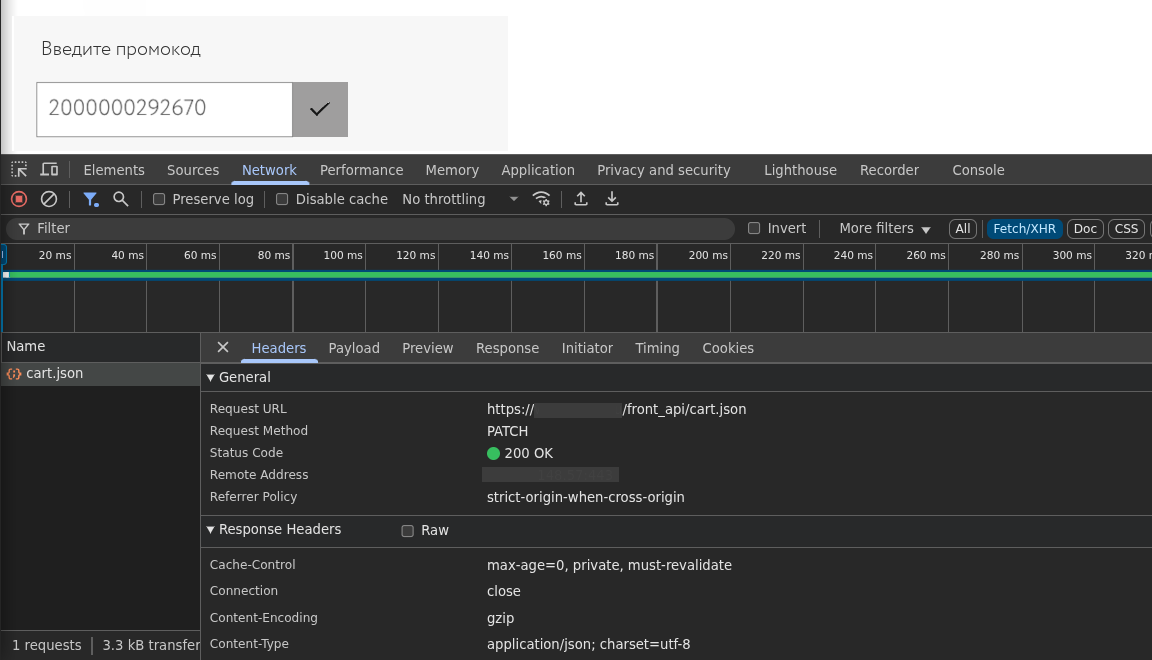
Task: Open the Performance panel
Action: click(361, 170)
